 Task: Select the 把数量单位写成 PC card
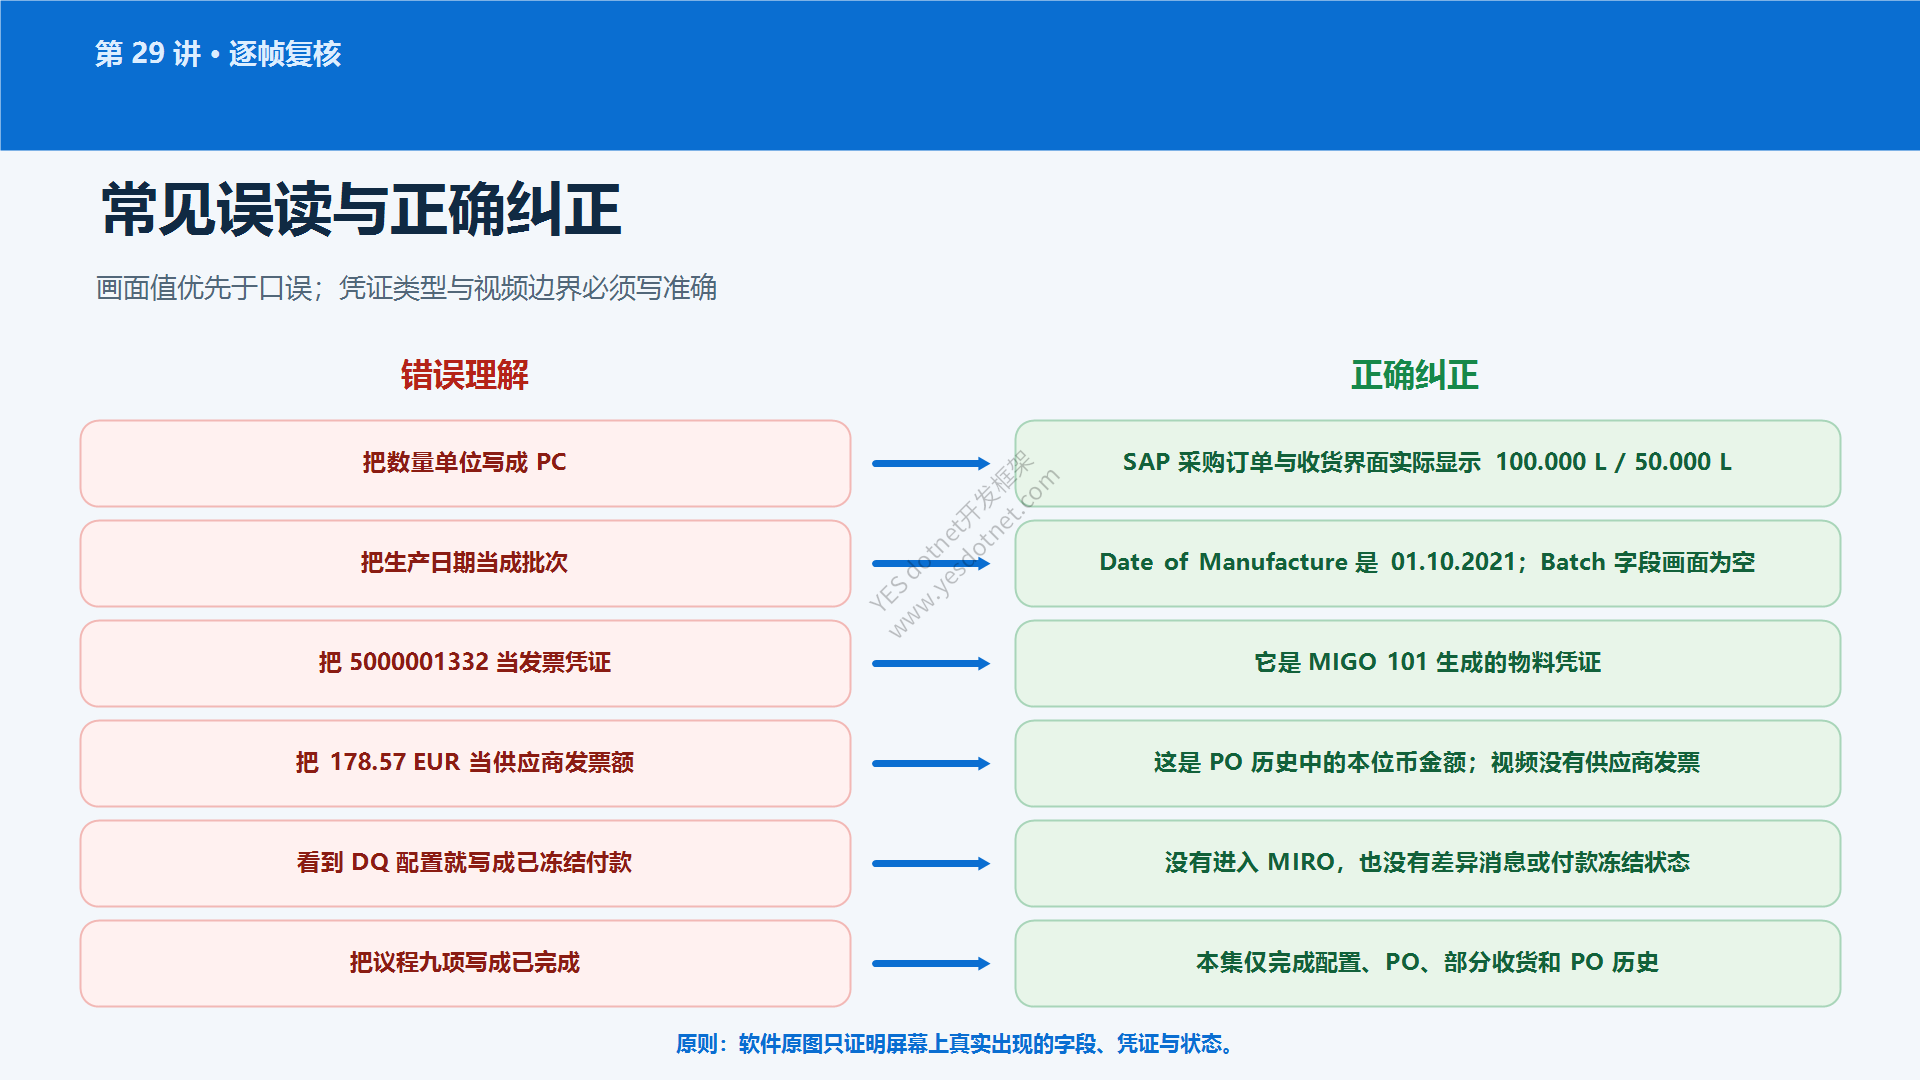click(465, 463)
